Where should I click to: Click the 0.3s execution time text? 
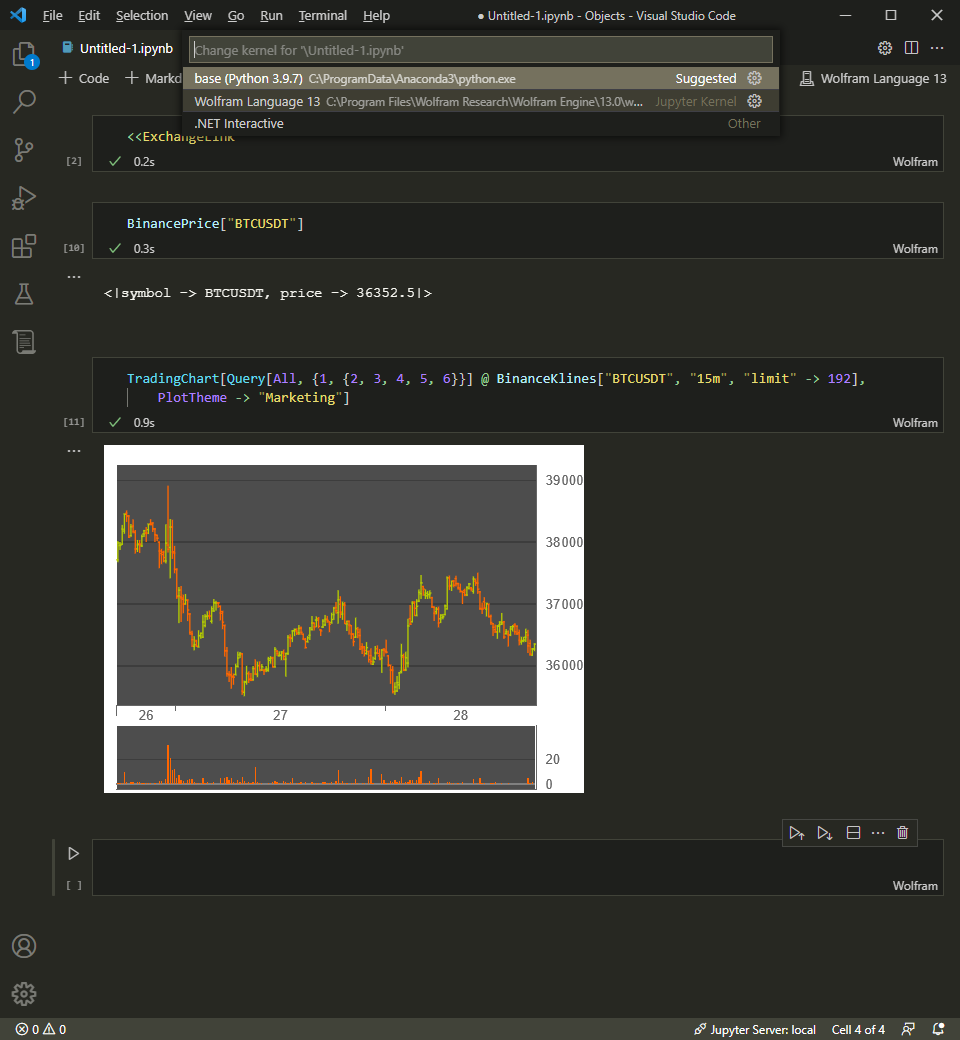coord(144,249)
